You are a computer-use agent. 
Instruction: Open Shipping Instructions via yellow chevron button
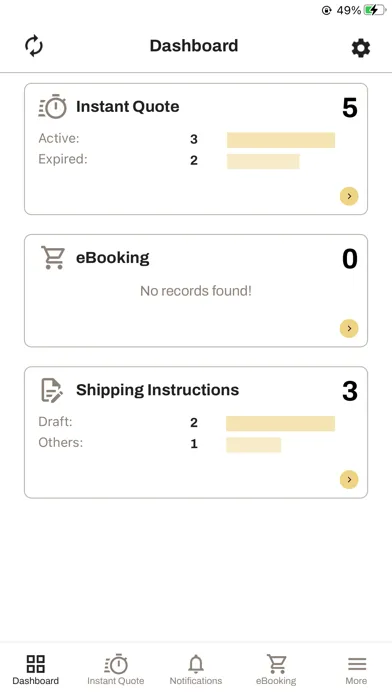349,479
